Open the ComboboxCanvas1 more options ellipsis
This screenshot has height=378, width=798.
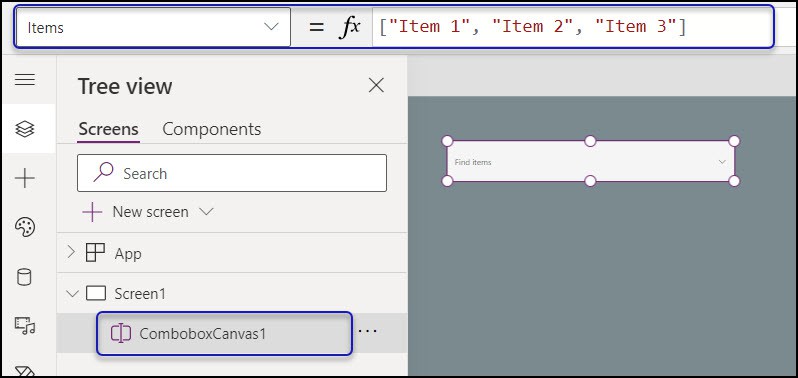click(367, 331)
